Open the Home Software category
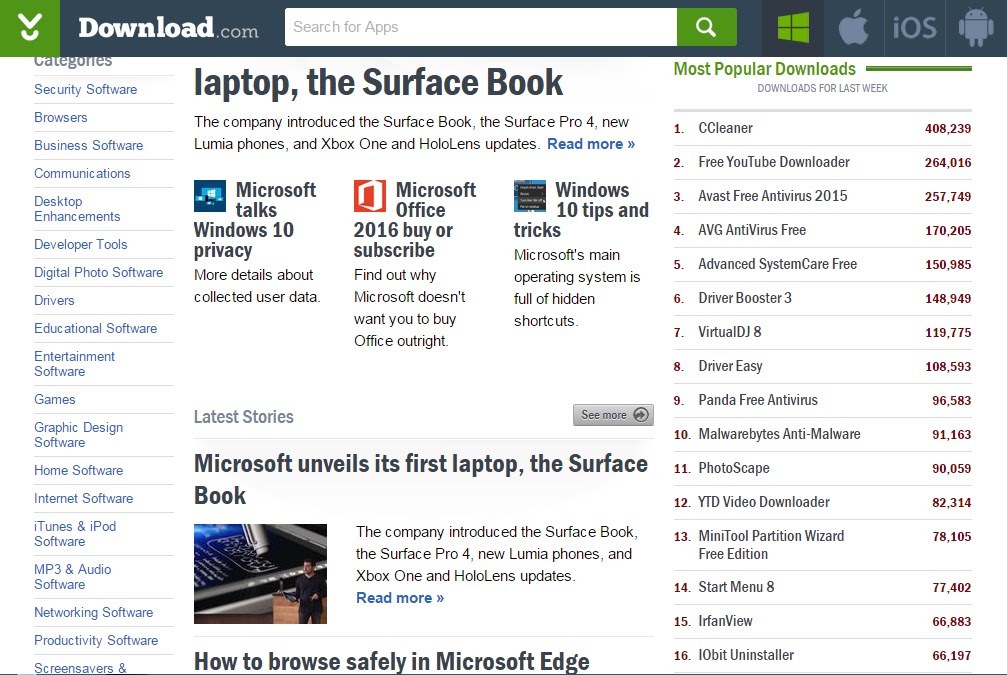The width and height of the screenshot is (1007, 675). point(78,470)
